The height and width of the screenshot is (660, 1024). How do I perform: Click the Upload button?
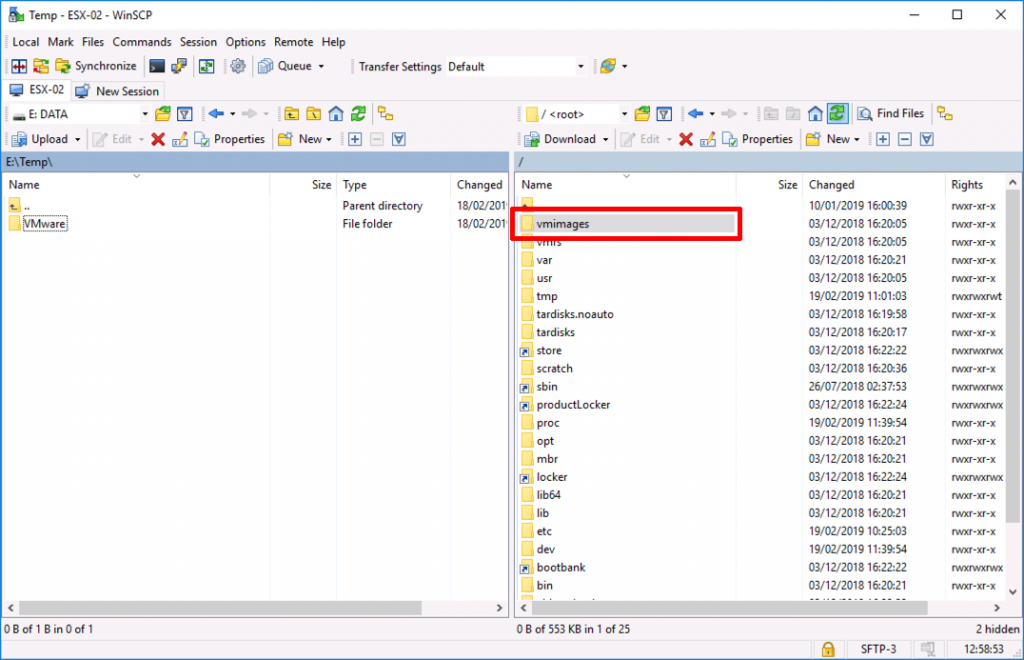pos(46,138)
